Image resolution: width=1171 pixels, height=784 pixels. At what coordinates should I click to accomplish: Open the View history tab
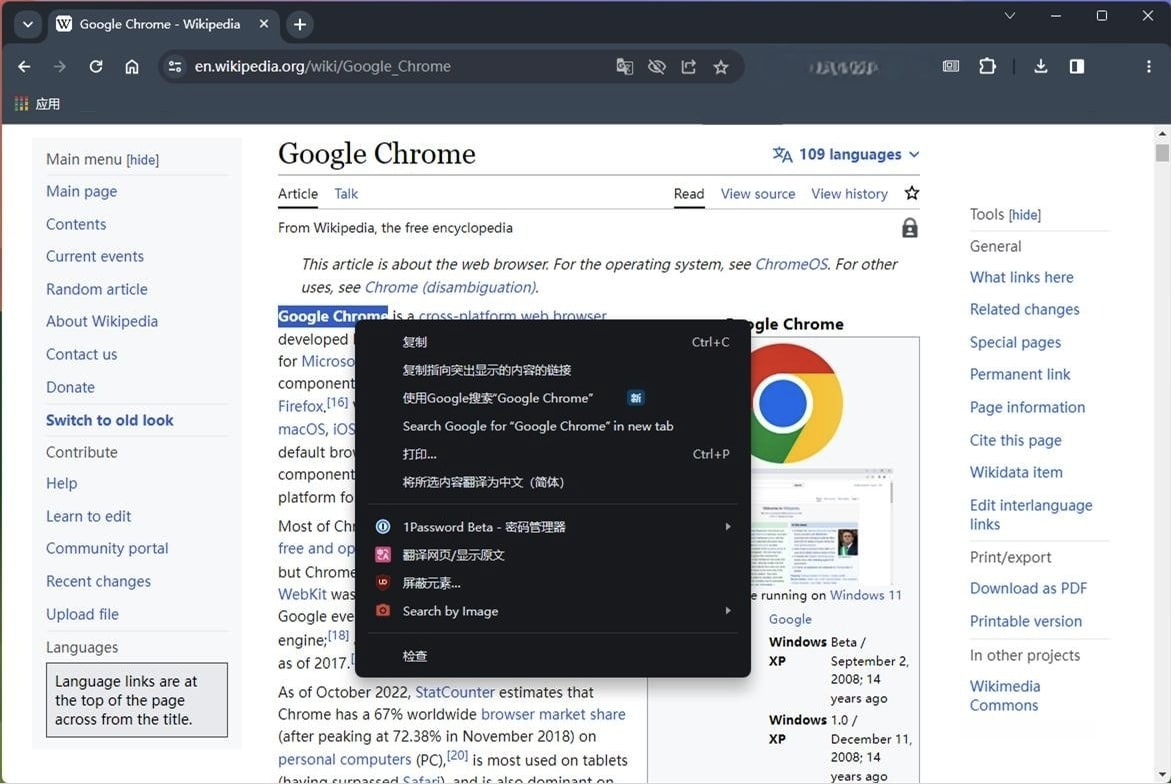(849, 193)
